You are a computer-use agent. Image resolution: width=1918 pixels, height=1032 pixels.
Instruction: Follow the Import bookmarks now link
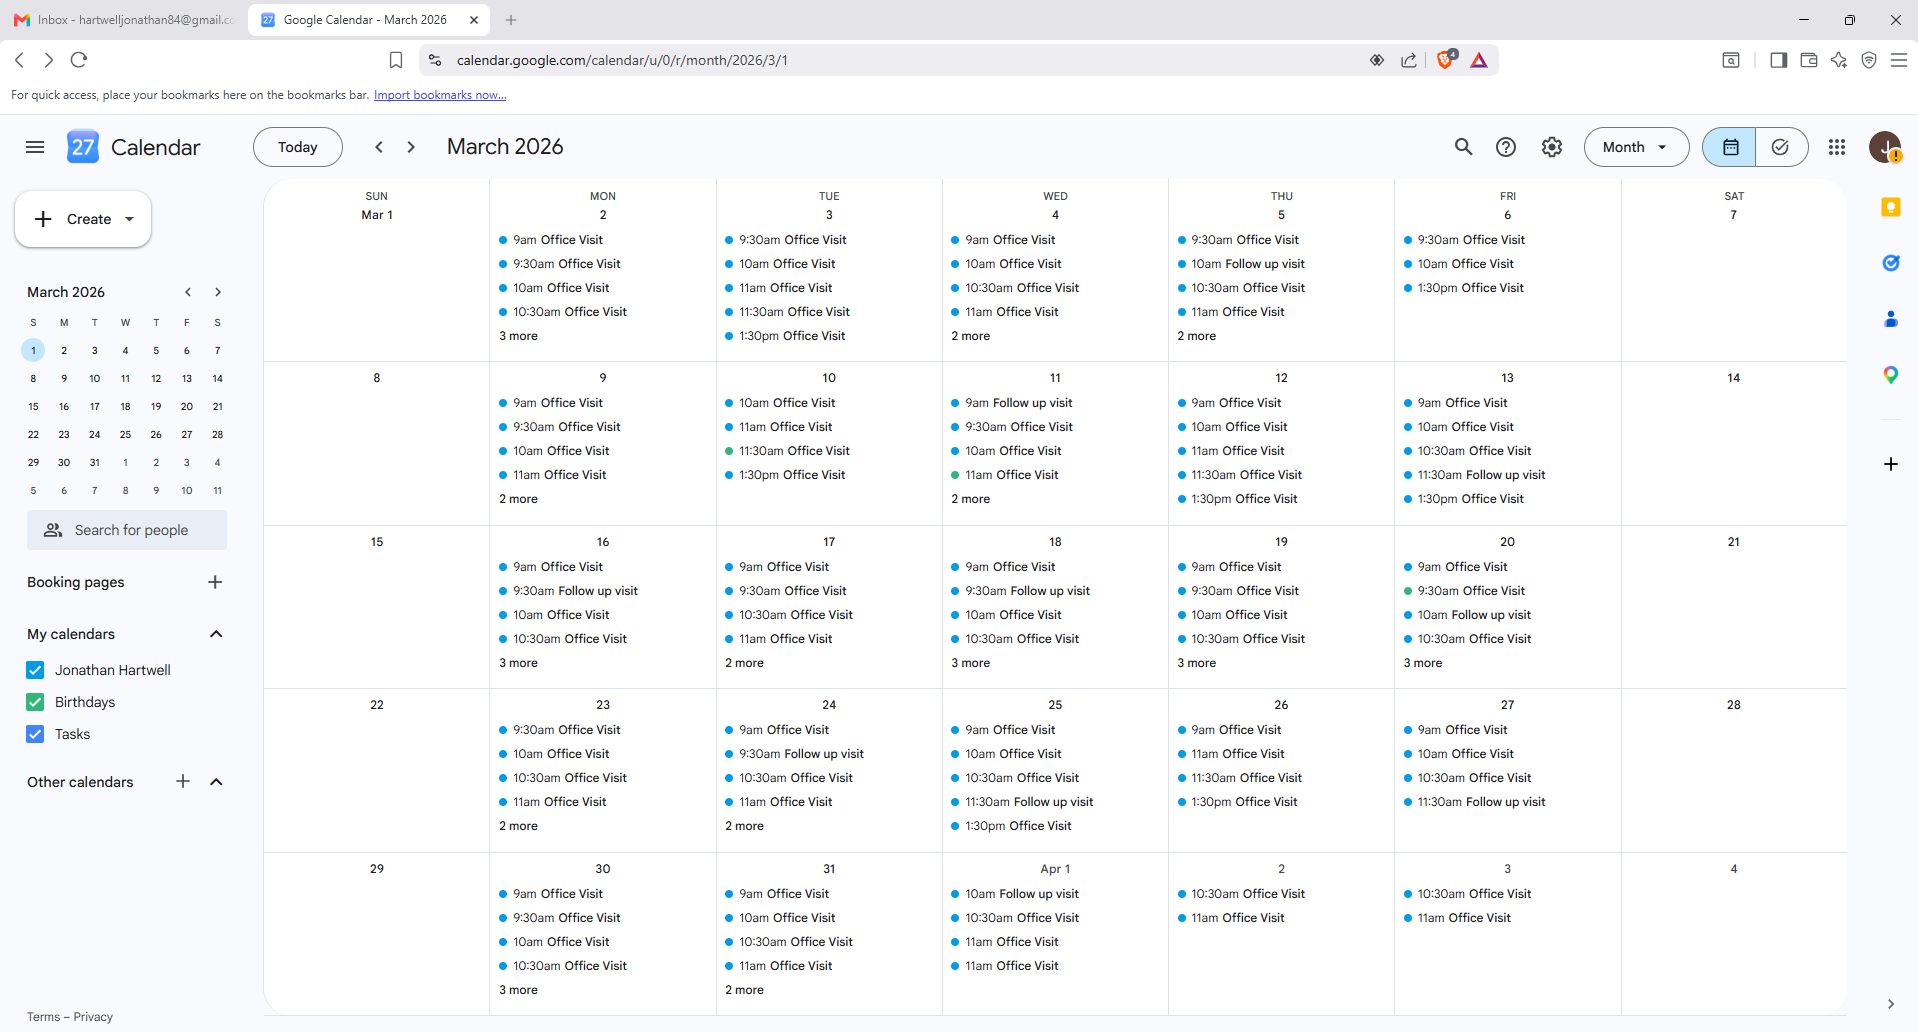[440, 95]
